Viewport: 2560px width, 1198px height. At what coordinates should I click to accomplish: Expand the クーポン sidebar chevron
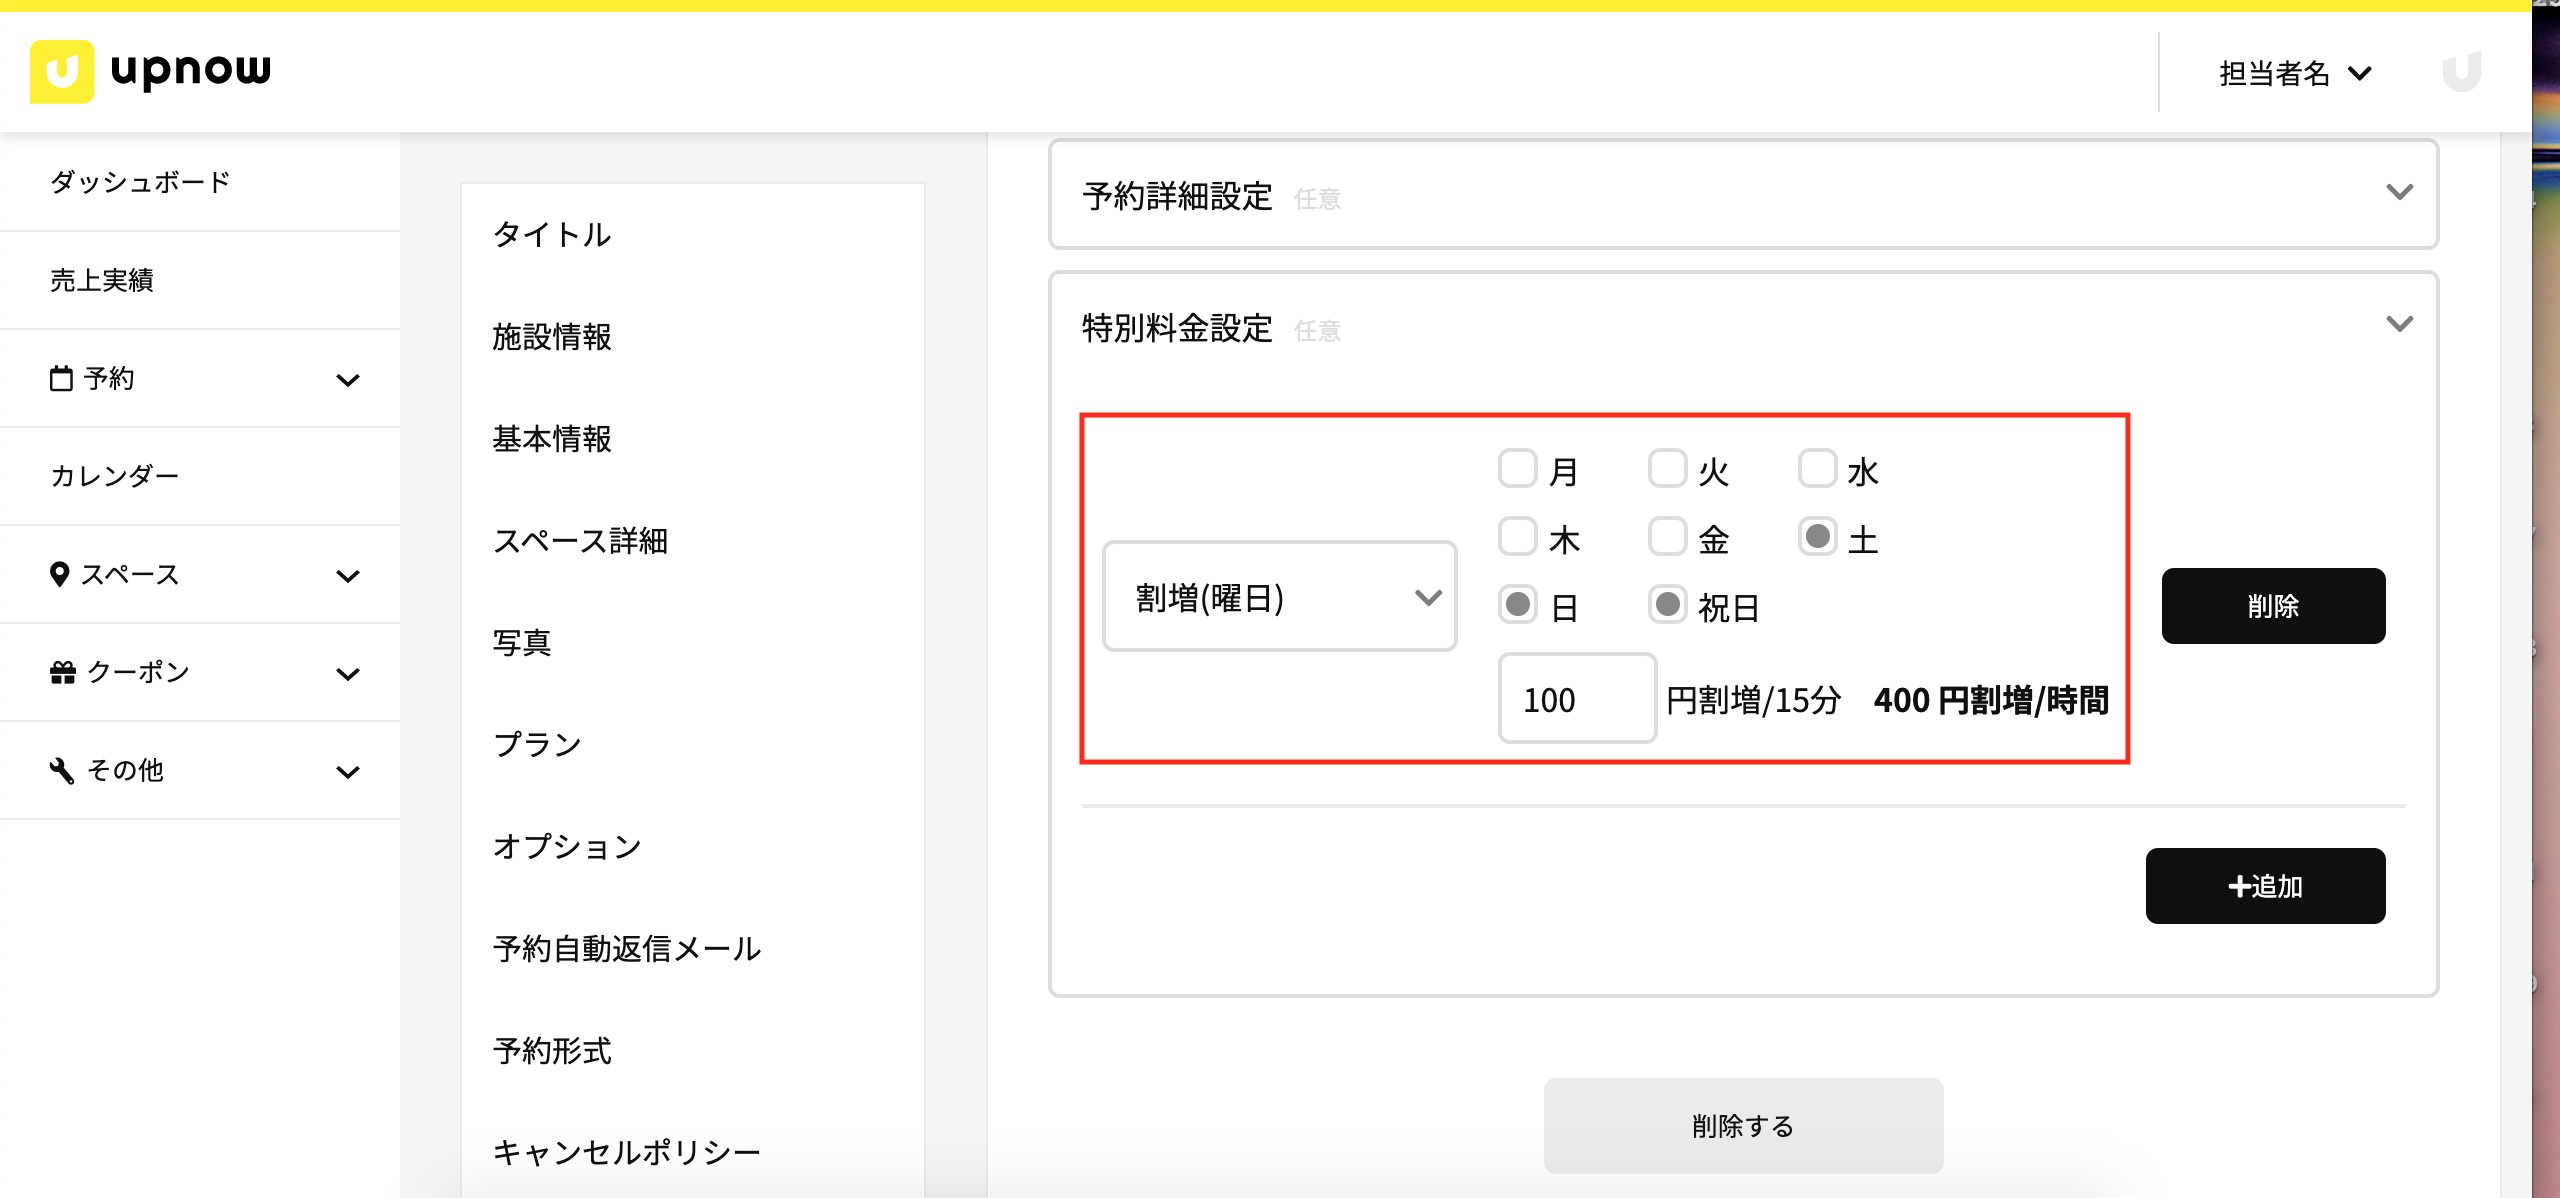pyautogui.click(x=348, y=674)
